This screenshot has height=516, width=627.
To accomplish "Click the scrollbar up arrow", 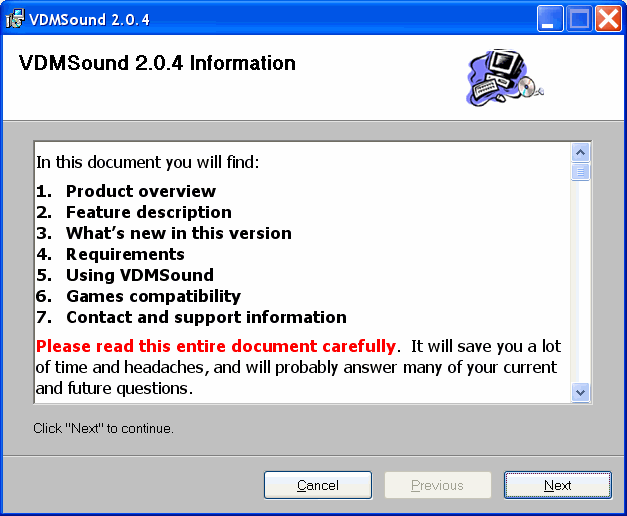I will click(x=581, y=152).
